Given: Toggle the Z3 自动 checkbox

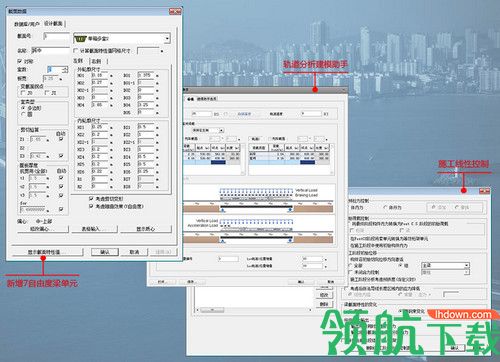Looking at the screenshot, I should pos(61,156).
